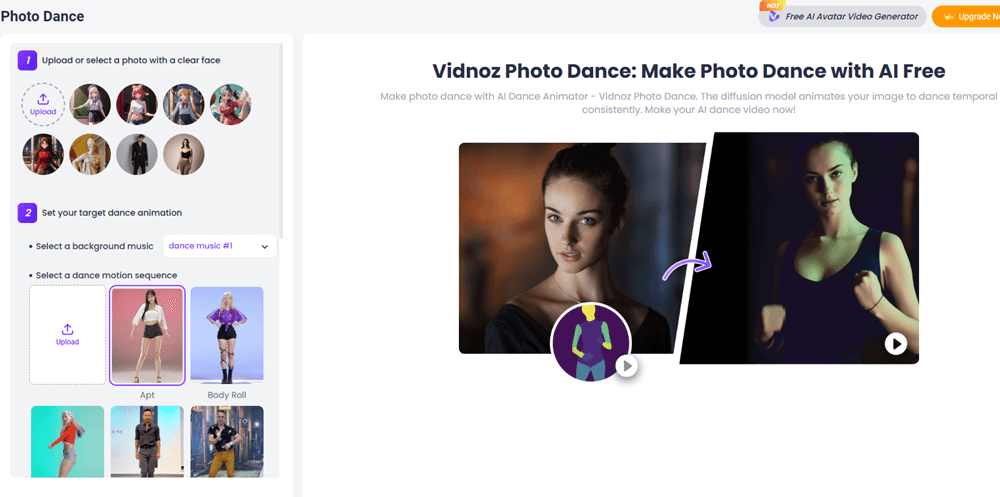1000x497 pixels.
Task: Click the Vidnoz logo icon beside Free AI Avatar
Action: tap(774, 17)
